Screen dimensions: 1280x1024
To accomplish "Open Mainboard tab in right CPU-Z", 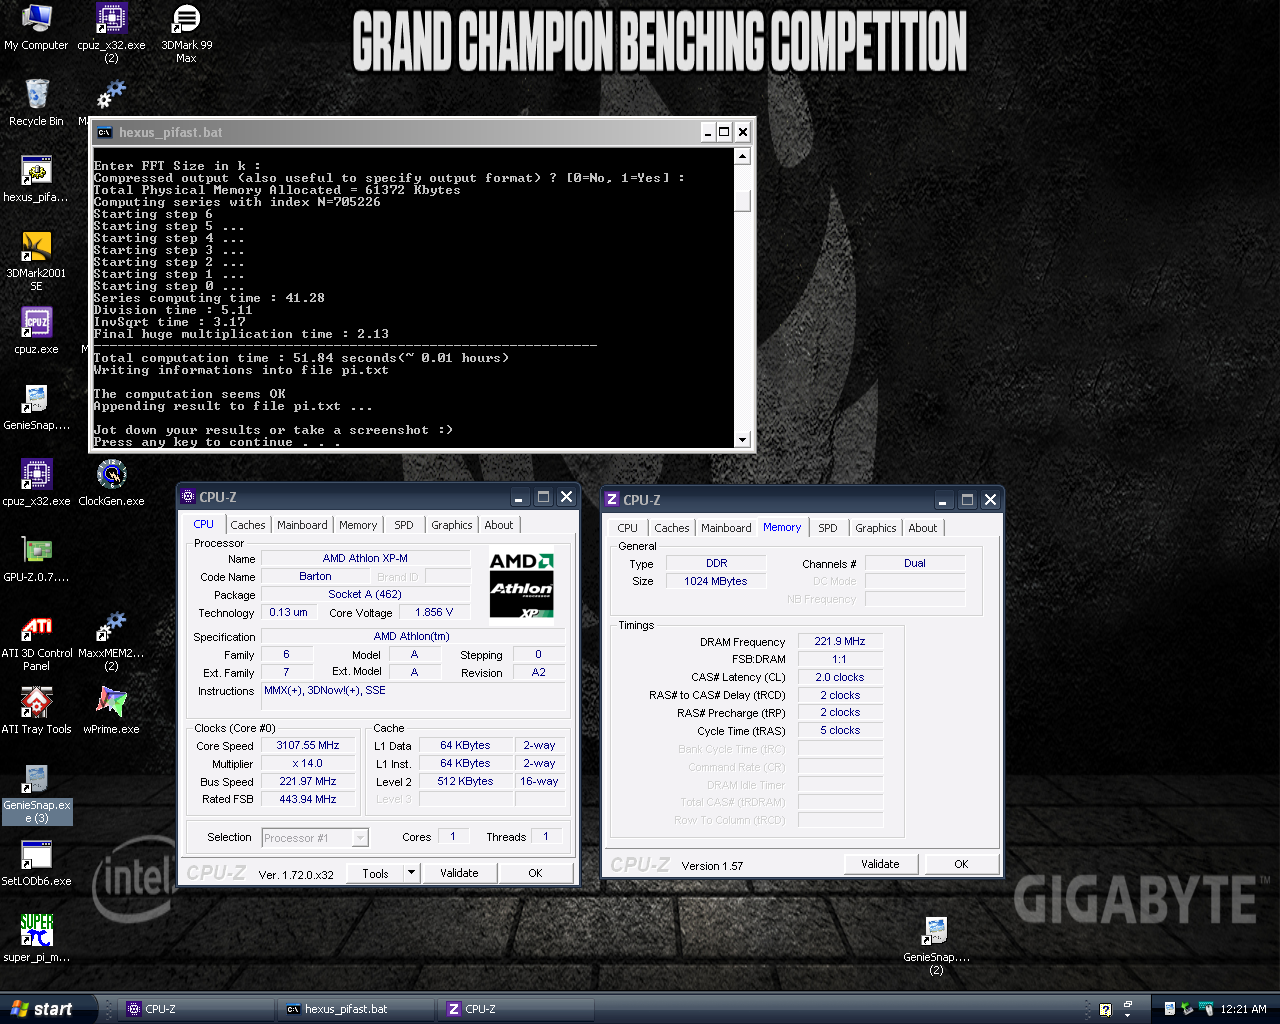I will [x=726, y=528].
